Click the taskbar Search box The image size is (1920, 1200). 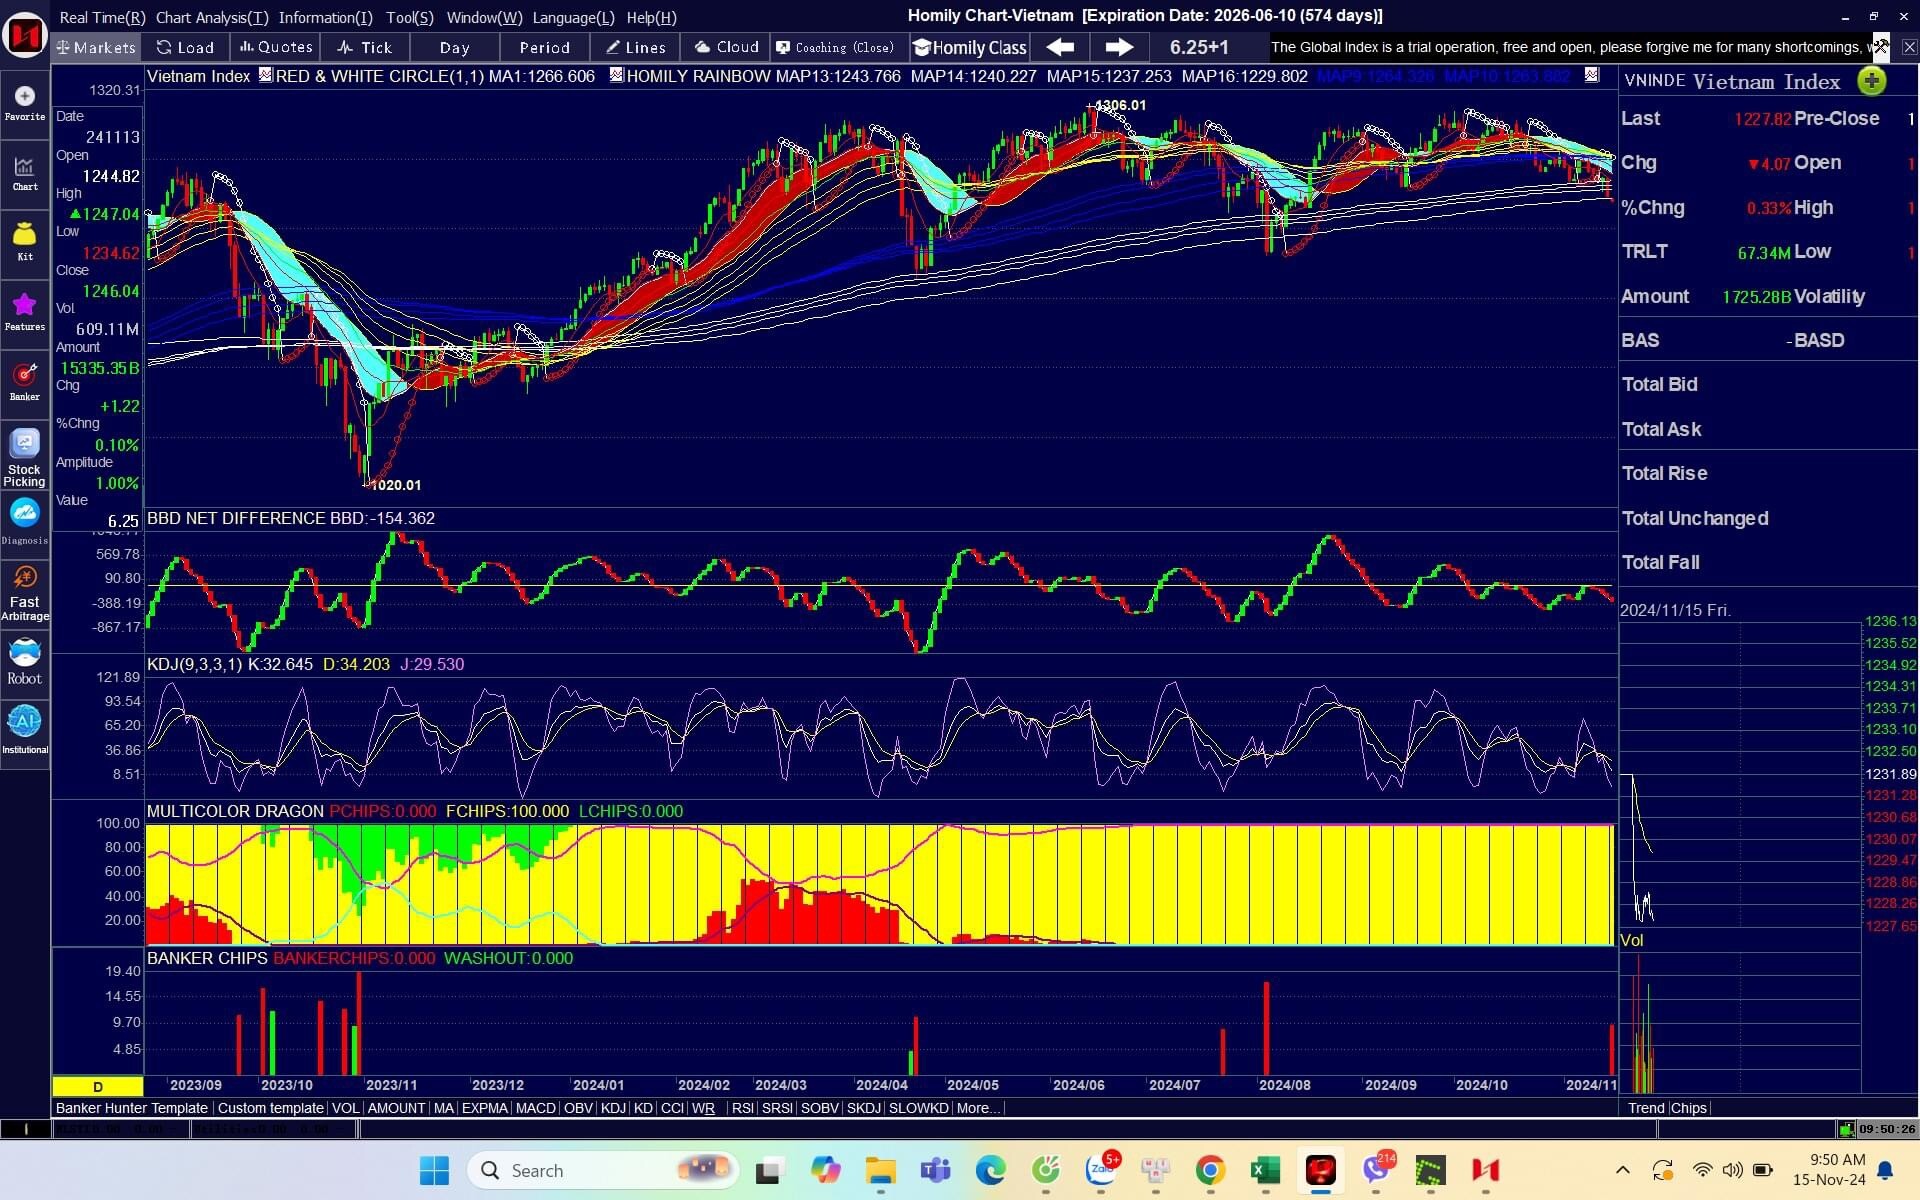coord(603,1170)
